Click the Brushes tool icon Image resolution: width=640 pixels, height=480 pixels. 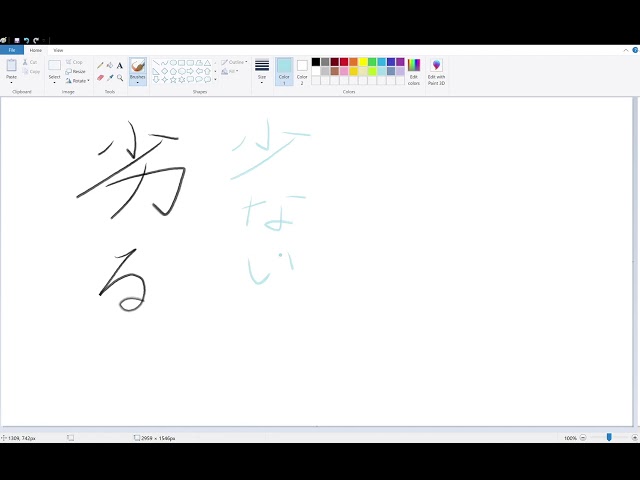138,66
